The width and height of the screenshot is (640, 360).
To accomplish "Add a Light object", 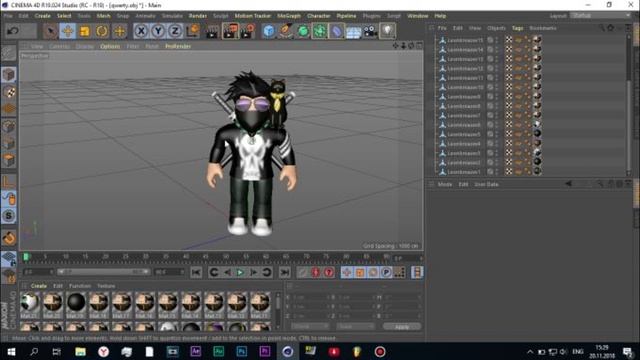I will point(388,31).
